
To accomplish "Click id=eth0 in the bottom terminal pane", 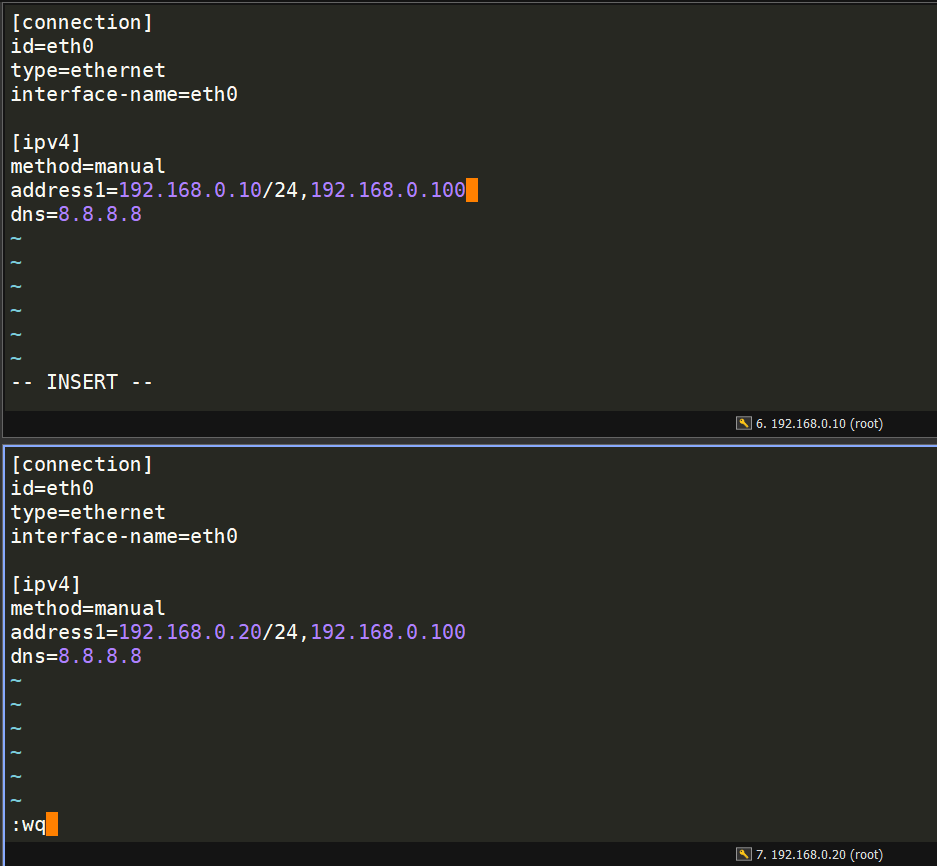I will click(53, 488).
